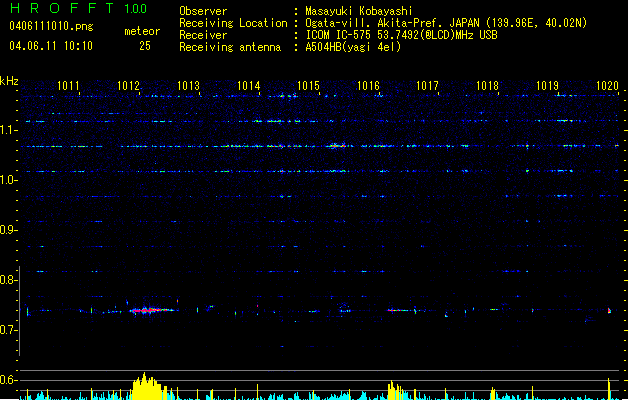Click the 0.7 kHz frequency axis label
This screenshot has width=629, height=400.
(8, 330)
